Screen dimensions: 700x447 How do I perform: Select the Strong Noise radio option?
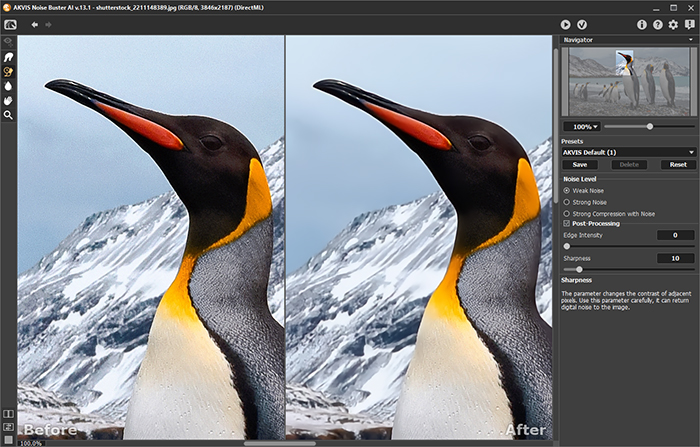tap(568, 202)
